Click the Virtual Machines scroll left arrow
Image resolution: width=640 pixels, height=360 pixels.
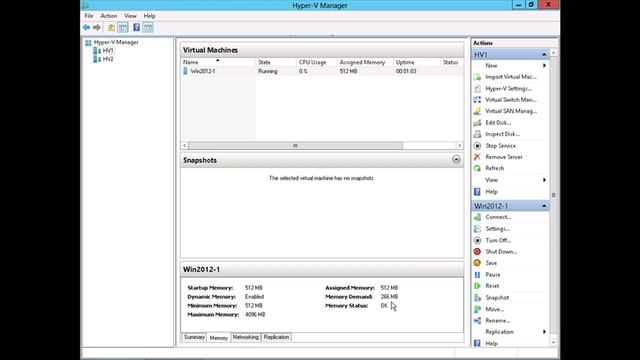click(184, 146)
